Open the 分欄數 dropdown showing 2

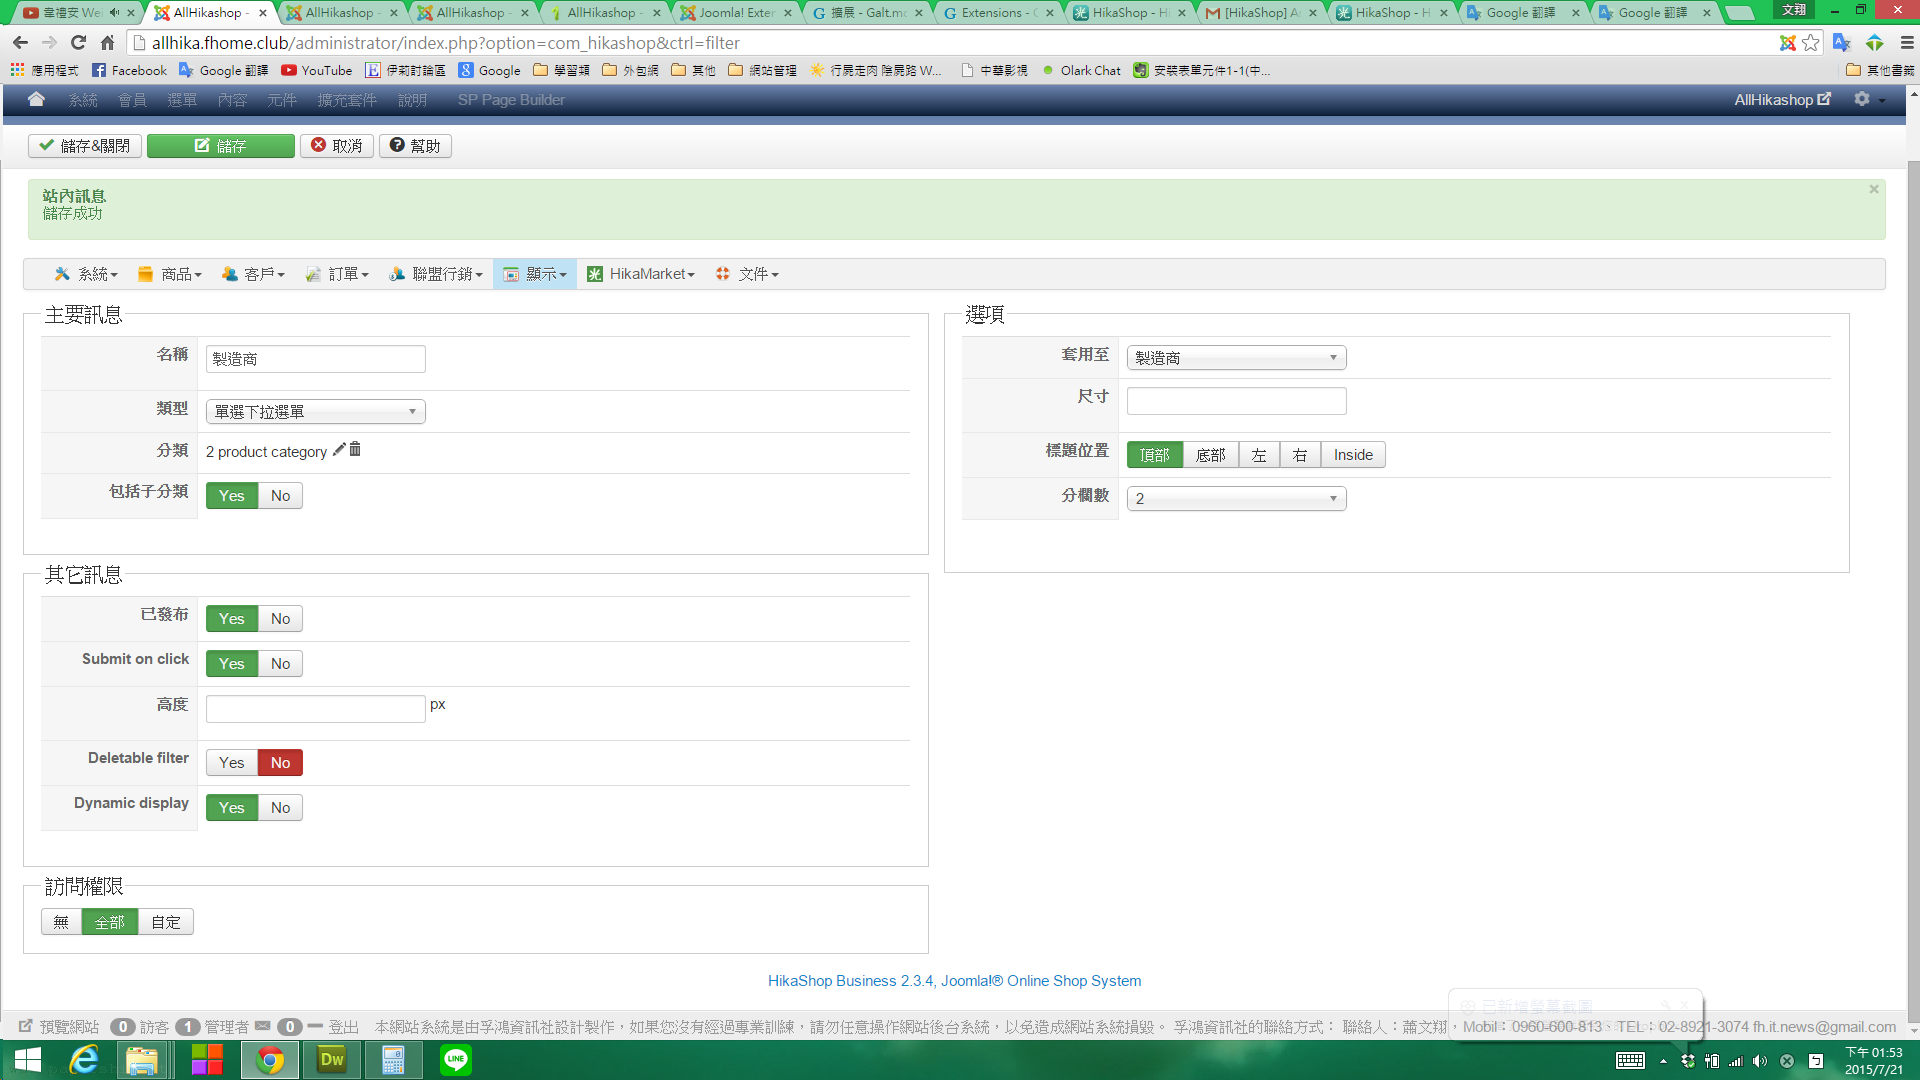point(1236,499)
